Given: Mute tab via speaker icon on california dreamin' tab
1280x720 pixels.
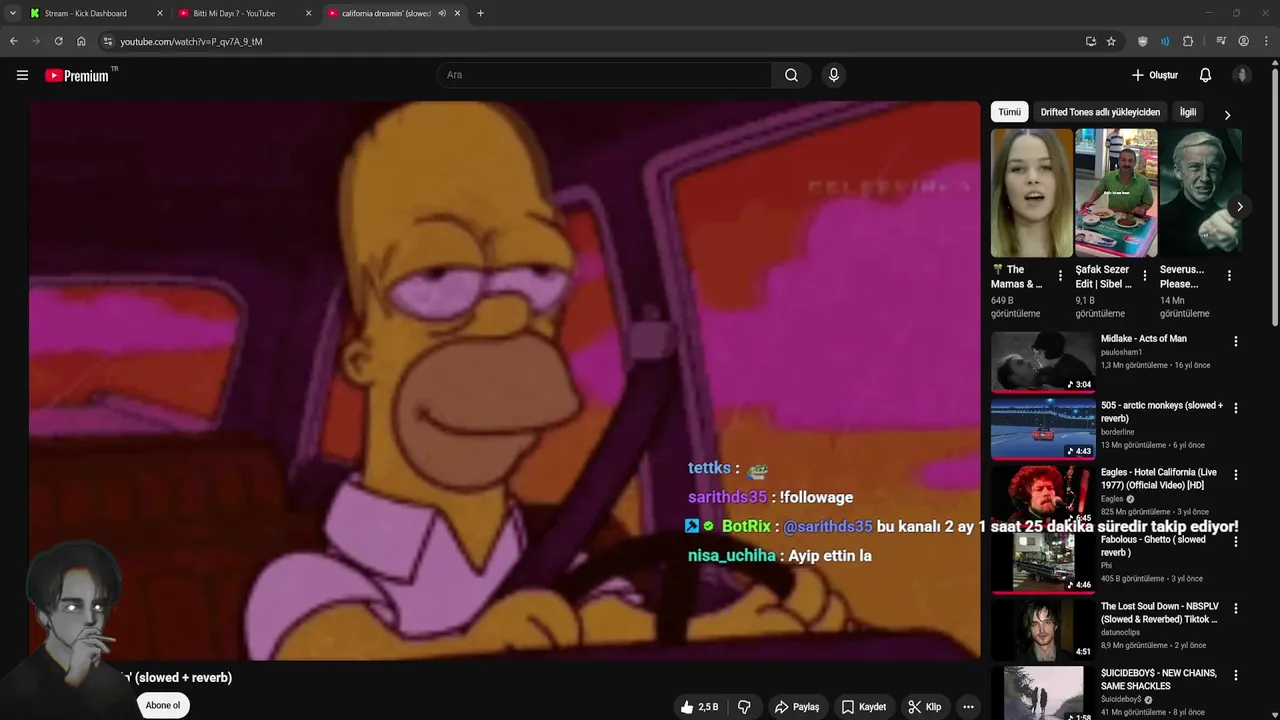Looking at the screenshot, I should pos(442,13).
